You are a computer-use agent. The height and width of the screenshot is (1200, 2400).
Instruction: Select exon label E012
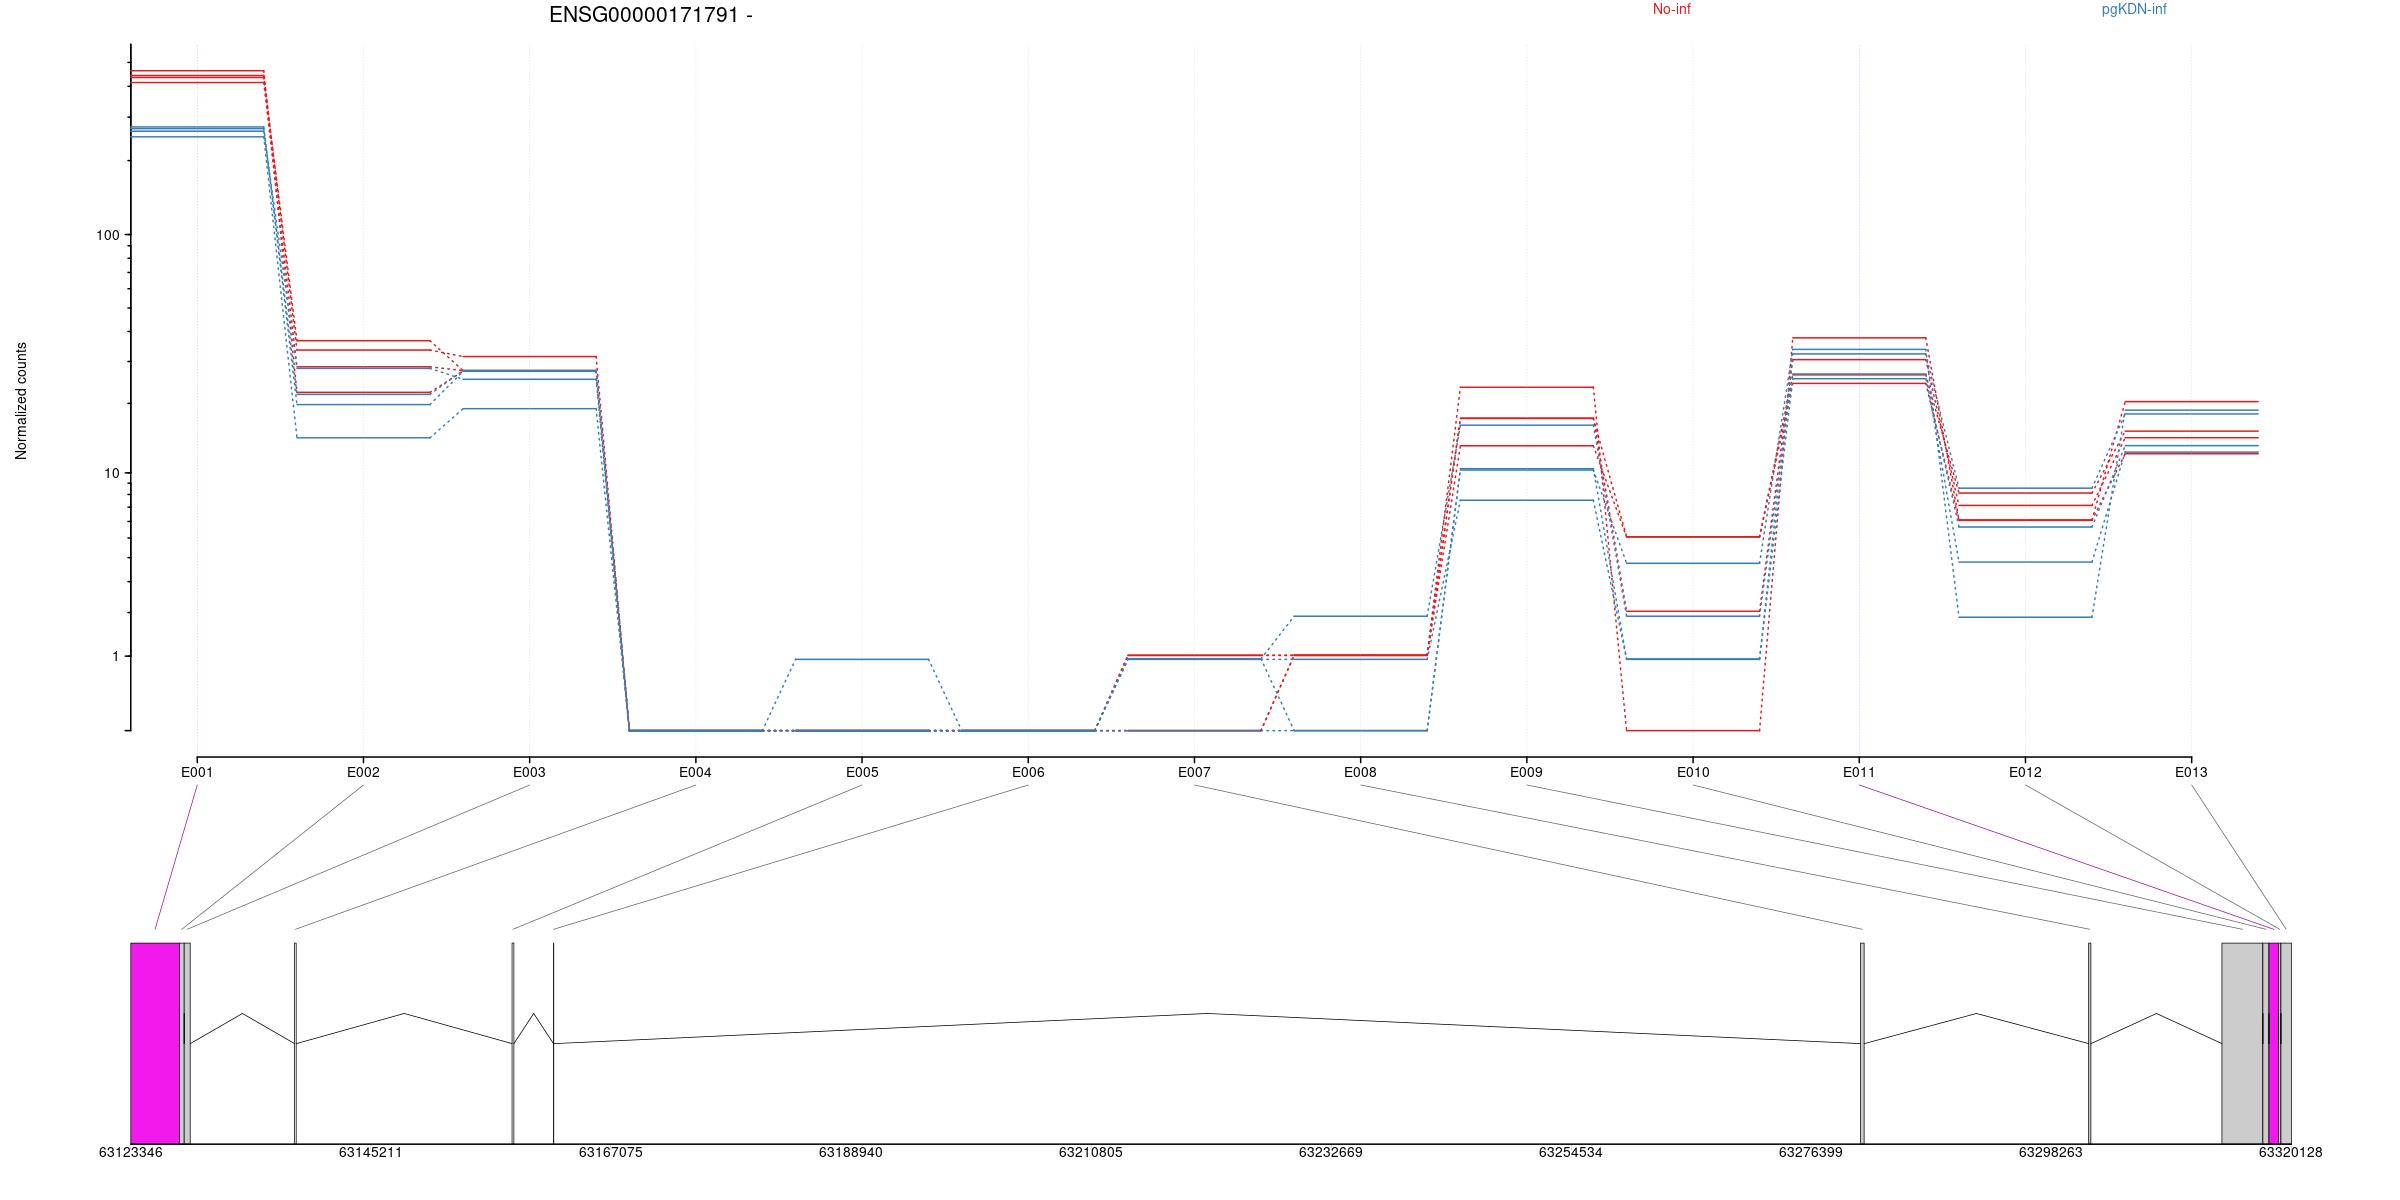pos(2025,772)
